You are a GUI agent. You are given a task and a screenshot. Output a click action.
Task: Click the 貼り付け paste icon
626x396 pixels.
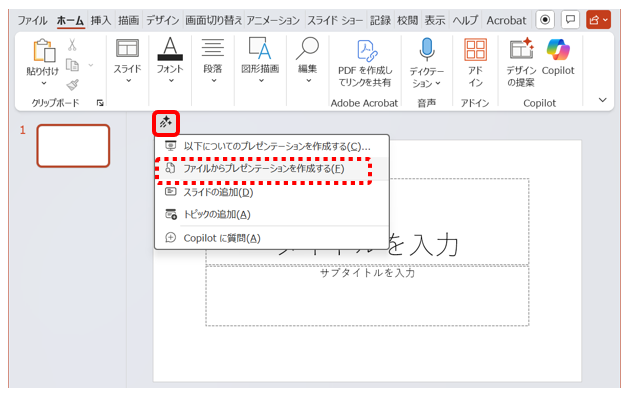44,51
